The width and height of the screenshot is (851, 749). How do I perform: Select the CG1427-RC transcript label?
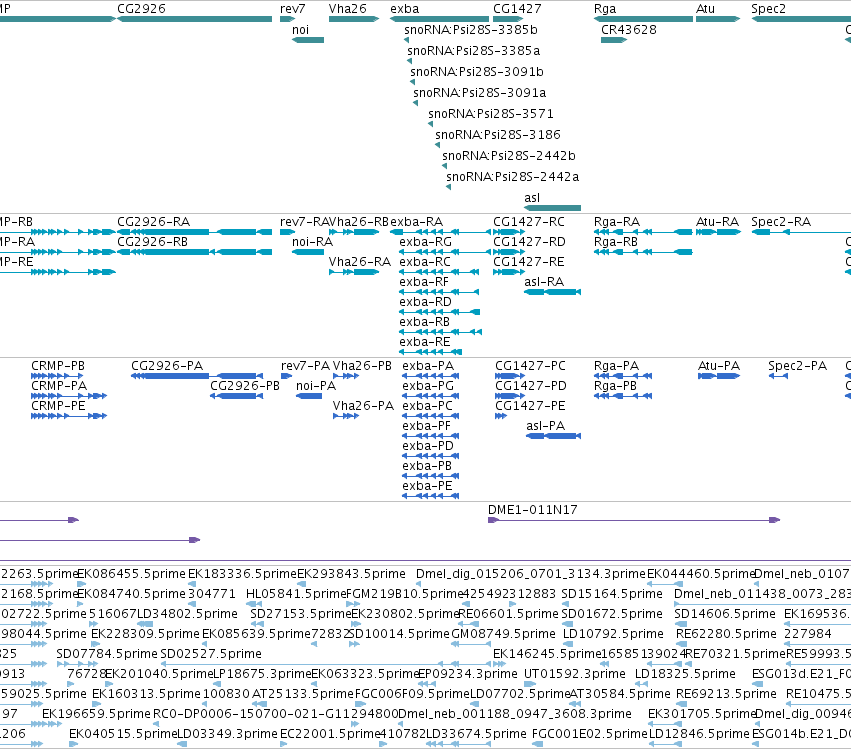pyautogui.click(x=529, y=222)
